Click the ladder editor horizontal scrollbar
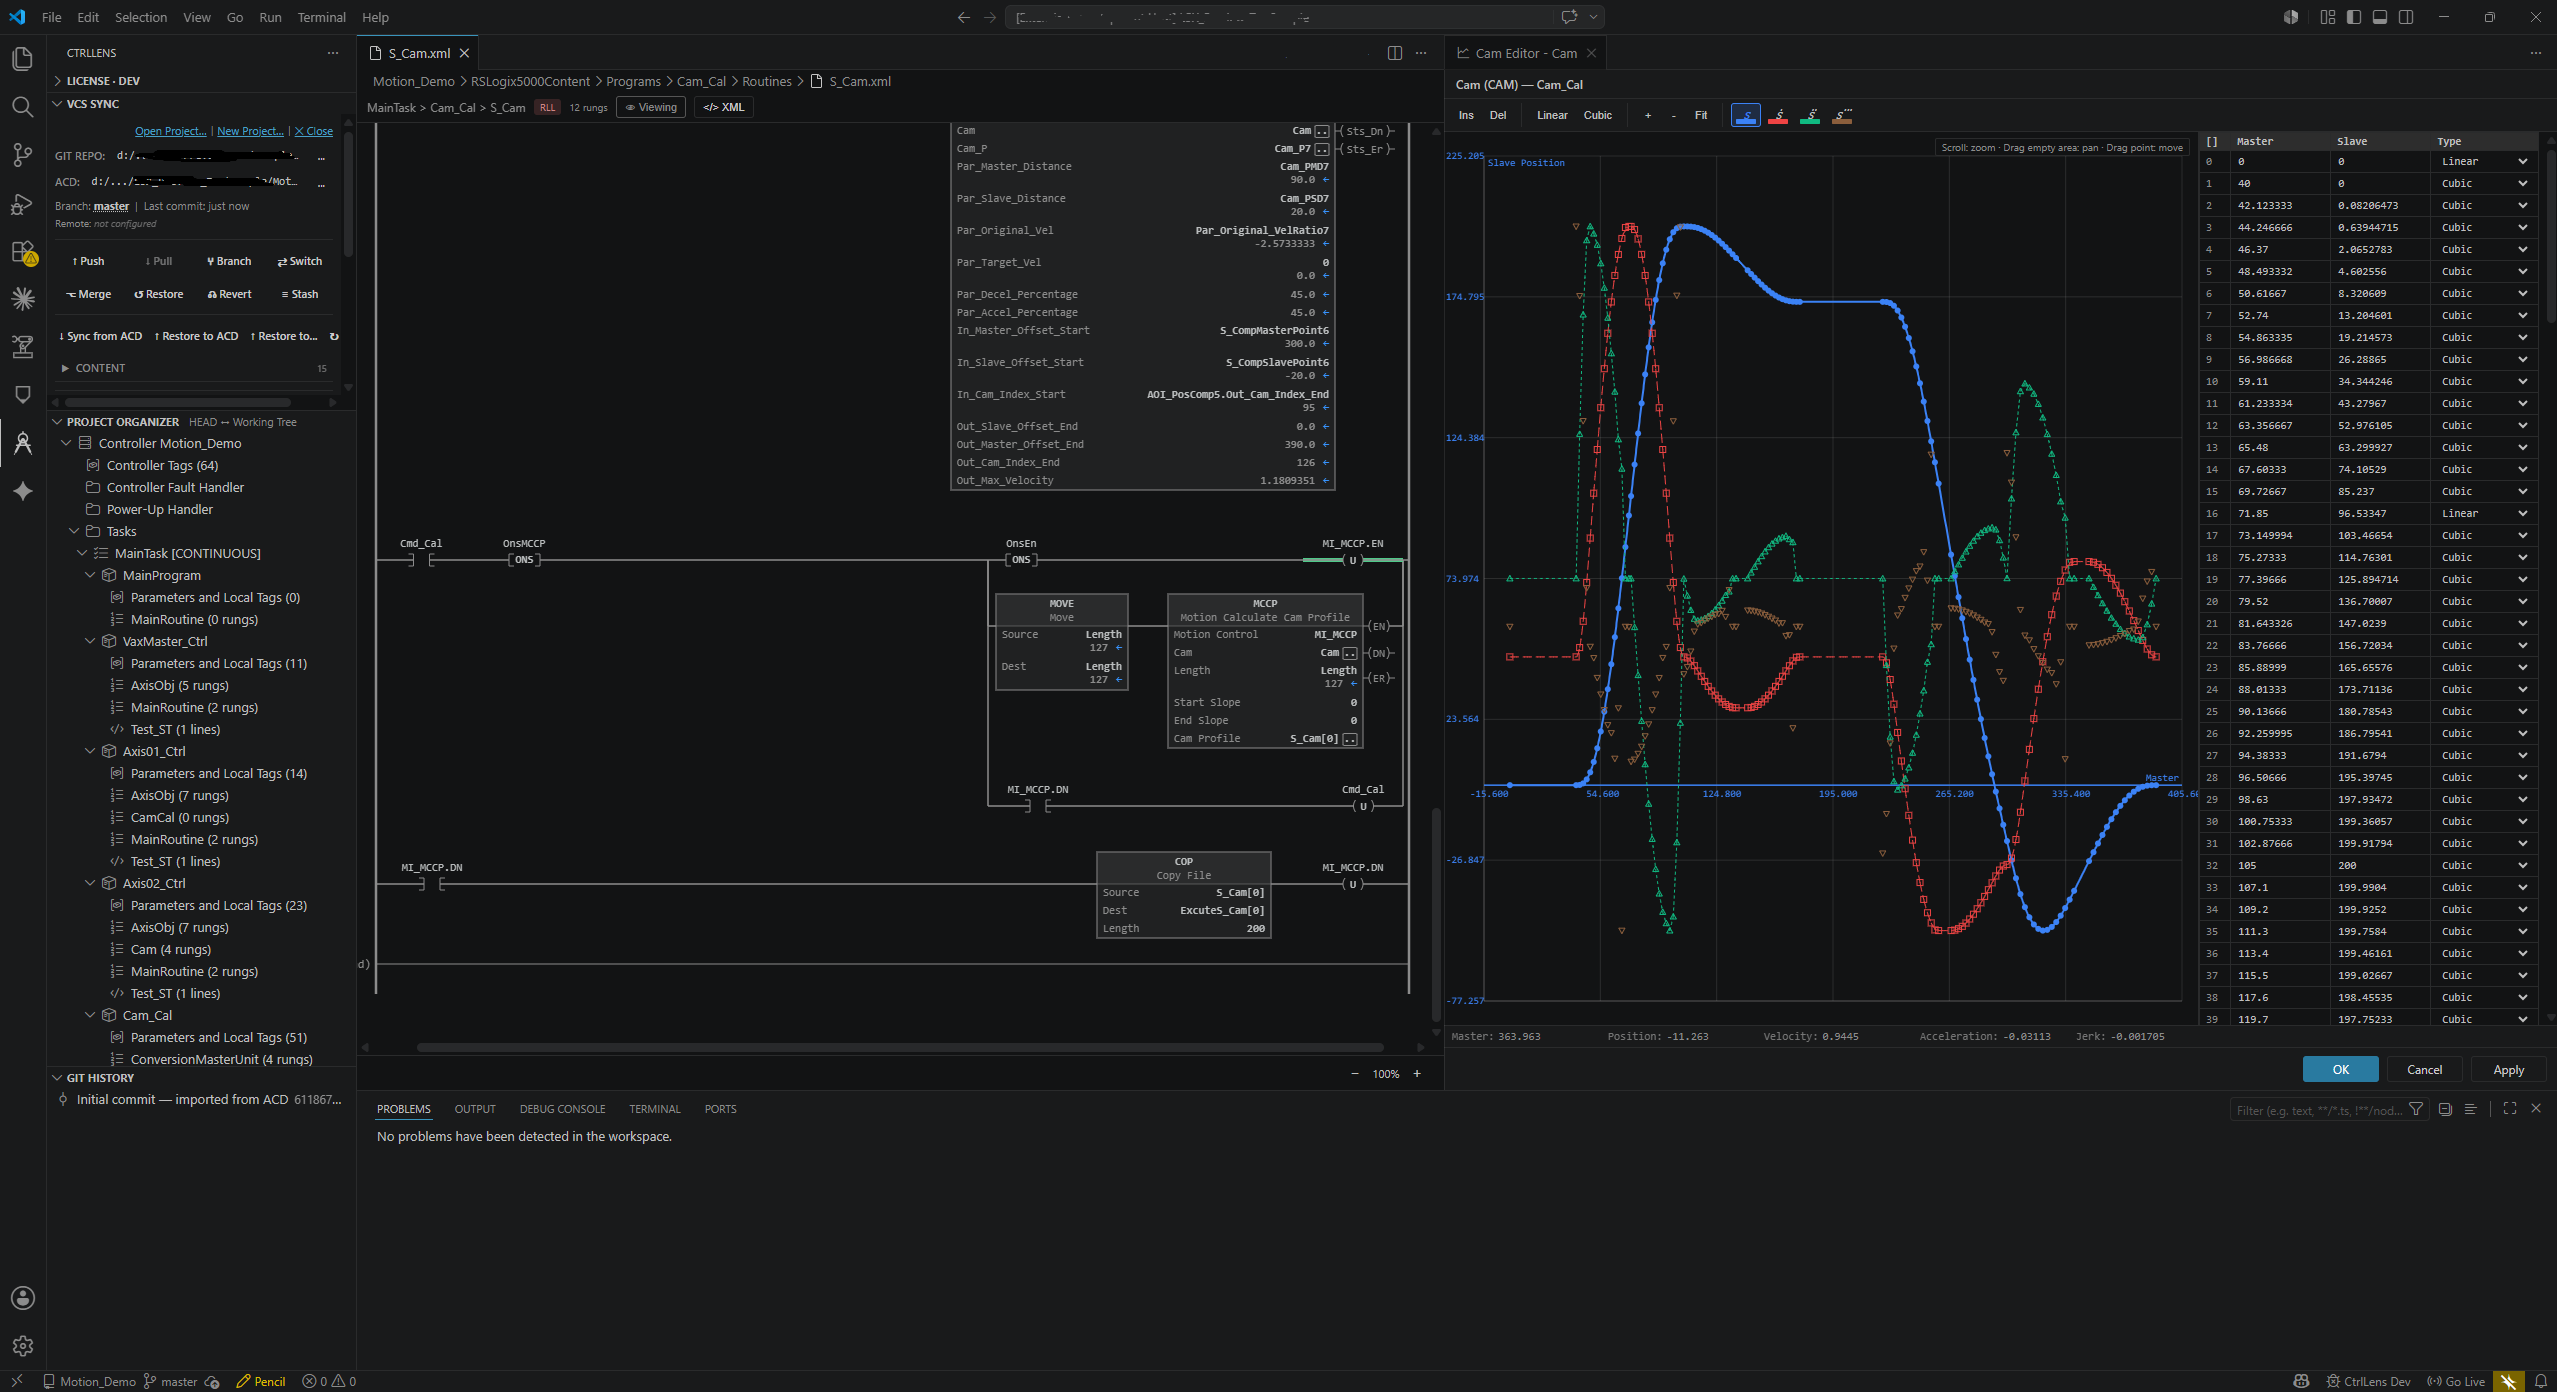 pos(900,1047)
